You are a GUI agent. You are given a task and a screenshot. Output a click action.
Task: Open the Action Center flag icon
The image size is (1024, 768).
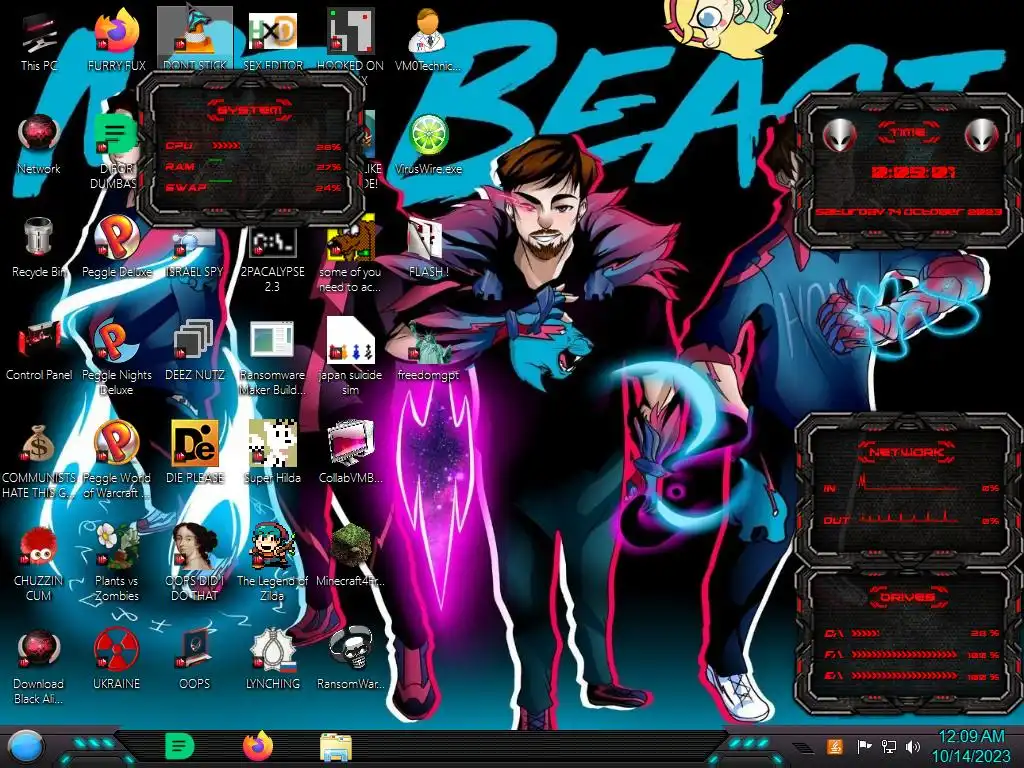pyautogui.click(x=864, y=746)
